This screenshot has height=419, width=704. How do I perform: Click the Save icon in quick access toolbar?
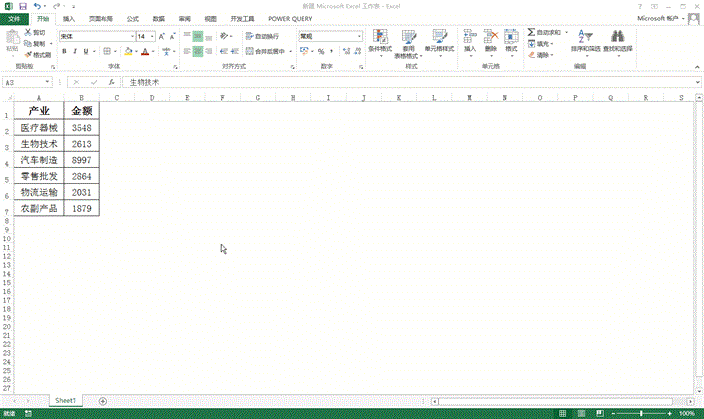tap(24, 6)
